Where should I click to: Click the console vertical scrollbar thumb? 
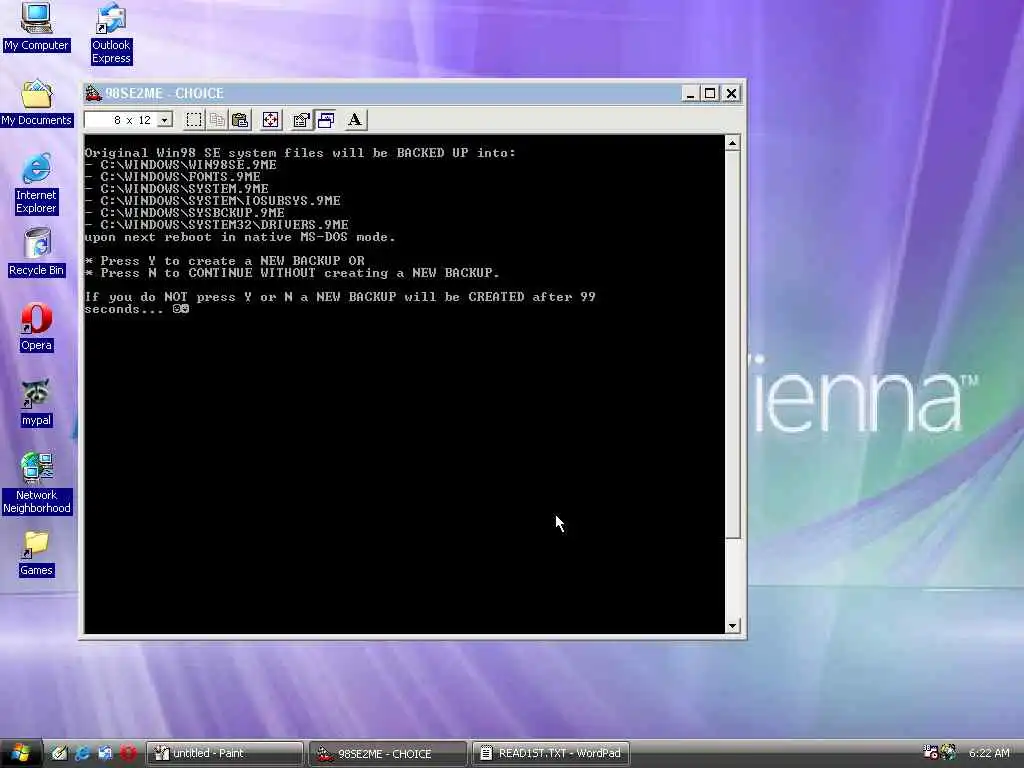[x=733, y=345]
